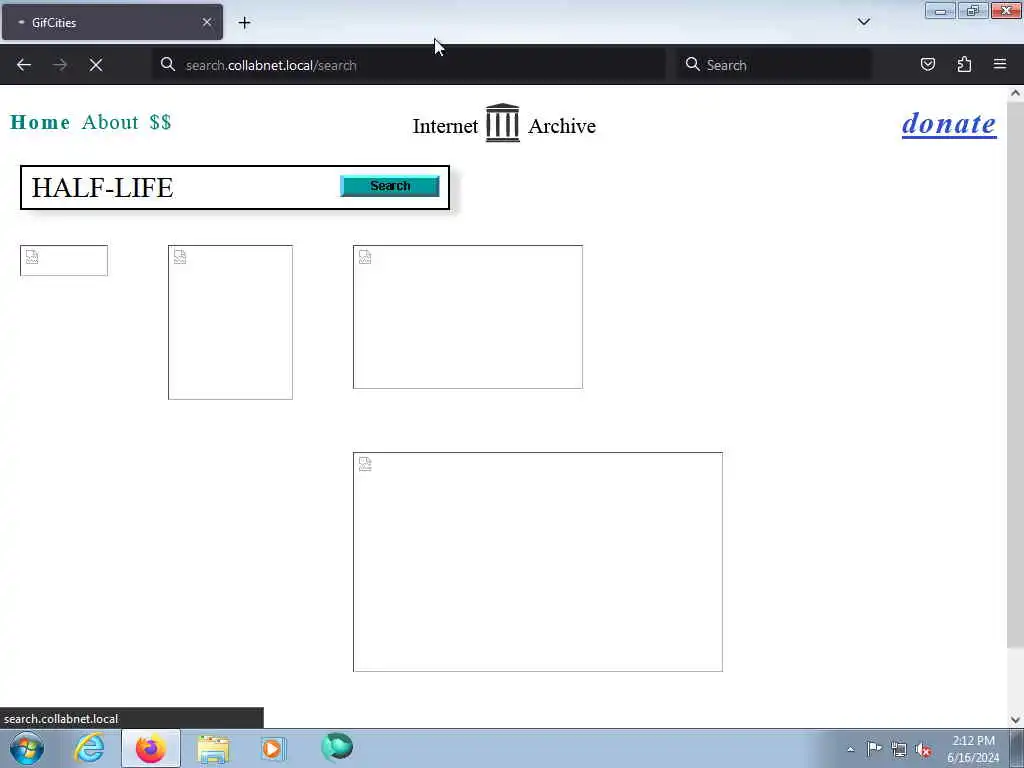Open the clock showing 2:12 PM

pos(973,749)
